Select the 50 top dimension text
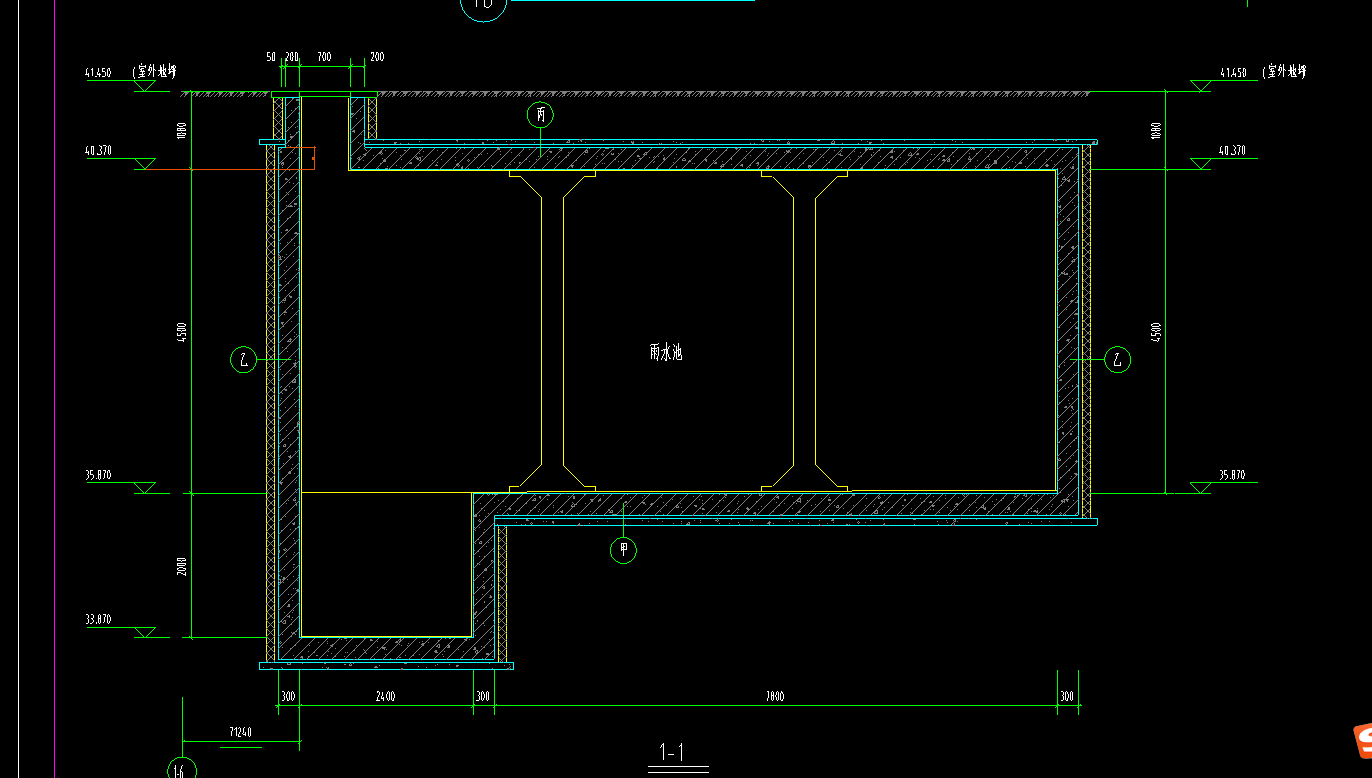The height and width of the screenshot is (778, 1372). (x=271, y=57)
